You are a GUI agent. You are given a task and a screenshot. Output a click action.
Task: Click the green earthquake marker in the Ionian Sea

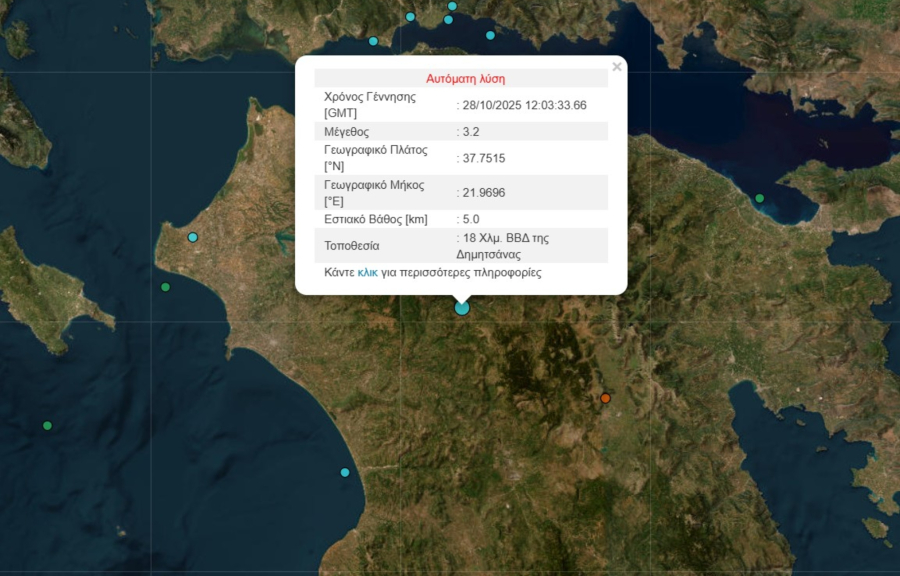pyautogui.click(x=45, y=424)
